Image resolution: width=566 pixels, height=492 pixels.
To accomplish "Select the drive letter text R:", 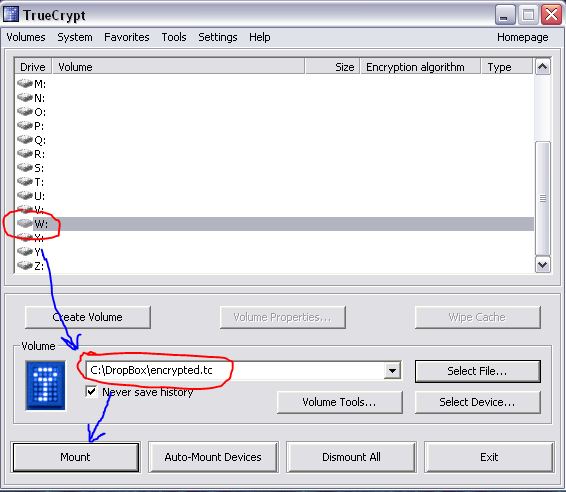I will pos(40,154).
